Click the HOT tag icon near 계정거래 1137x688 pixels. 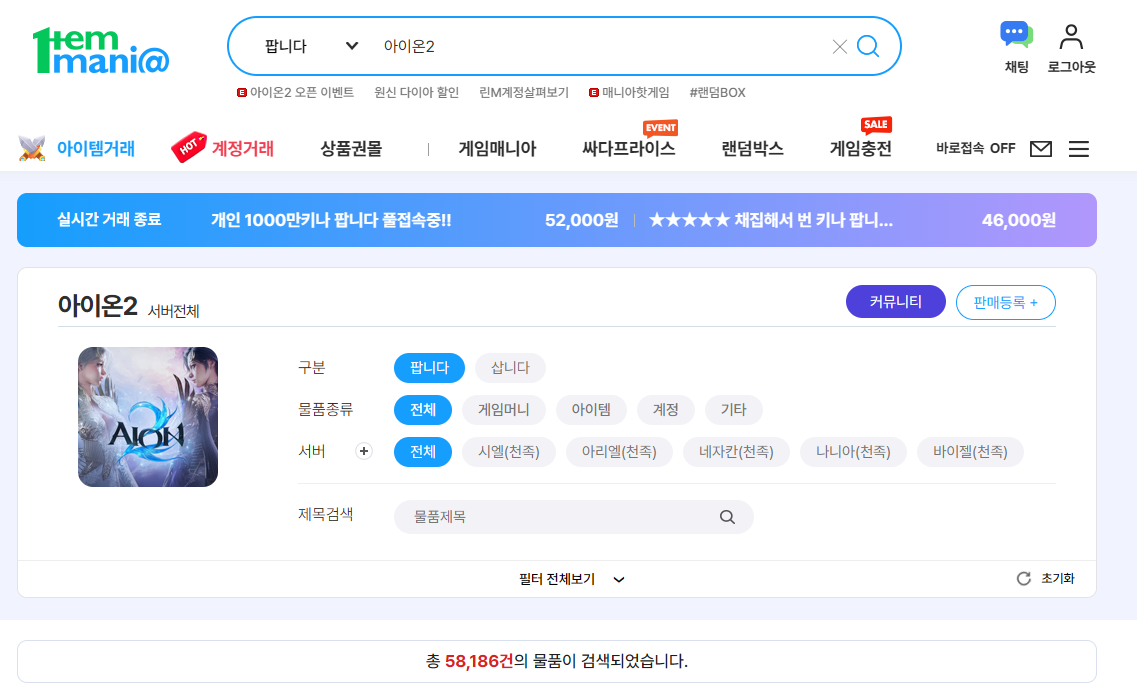coord(189,147)
